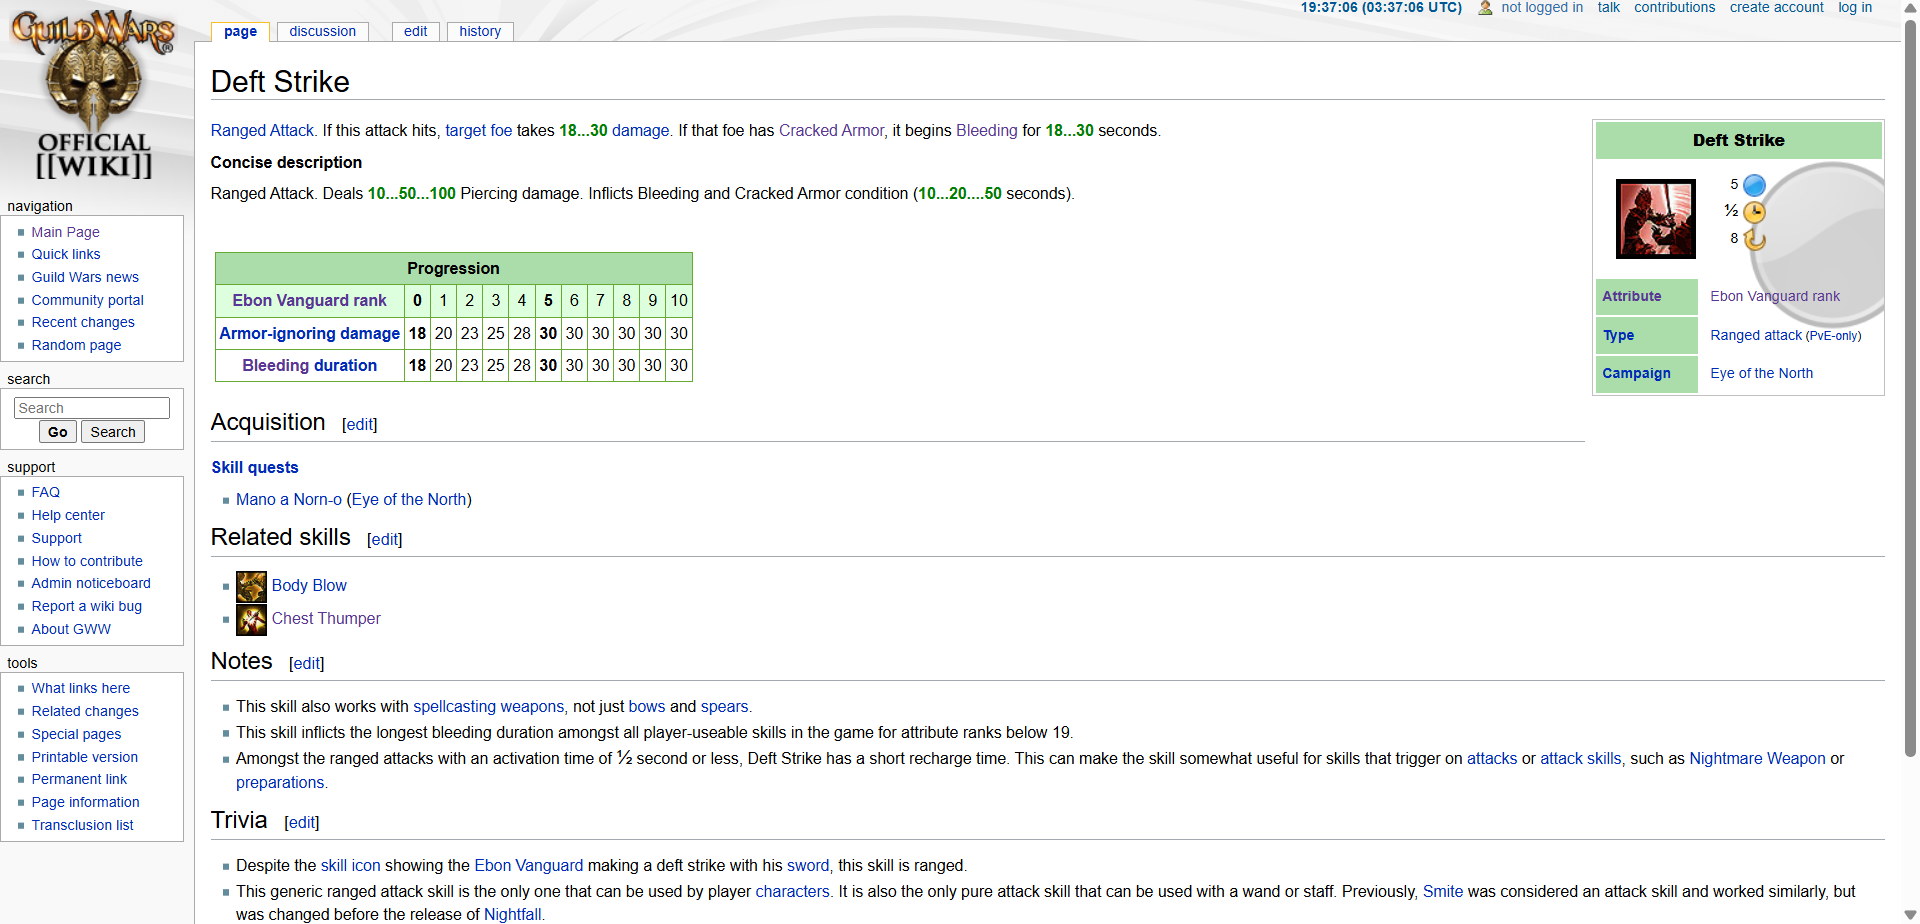Open Recent changes link
The height and width of the screenshot is (924, 1920).
point(82,322)
